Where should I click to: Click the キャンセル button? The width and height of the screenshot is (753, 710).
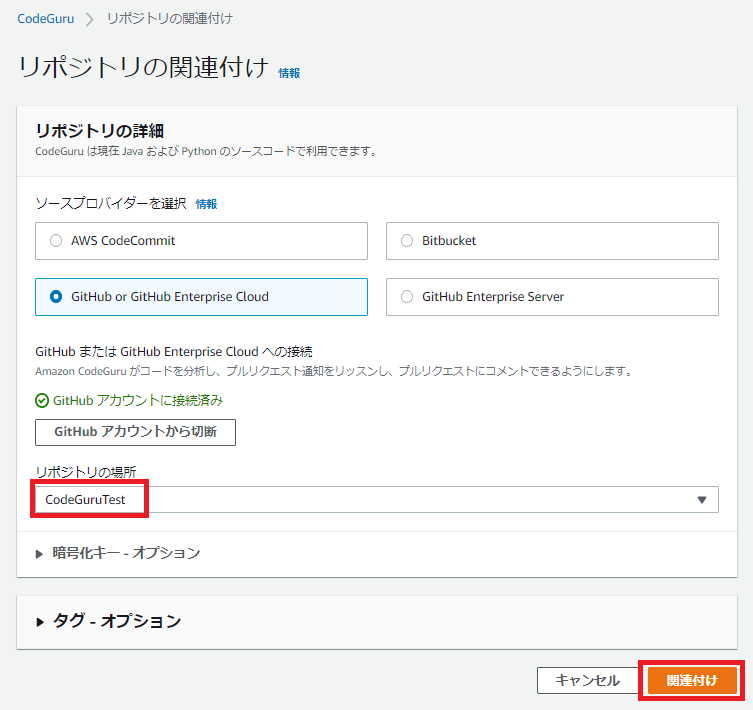(x=587, y=680)
